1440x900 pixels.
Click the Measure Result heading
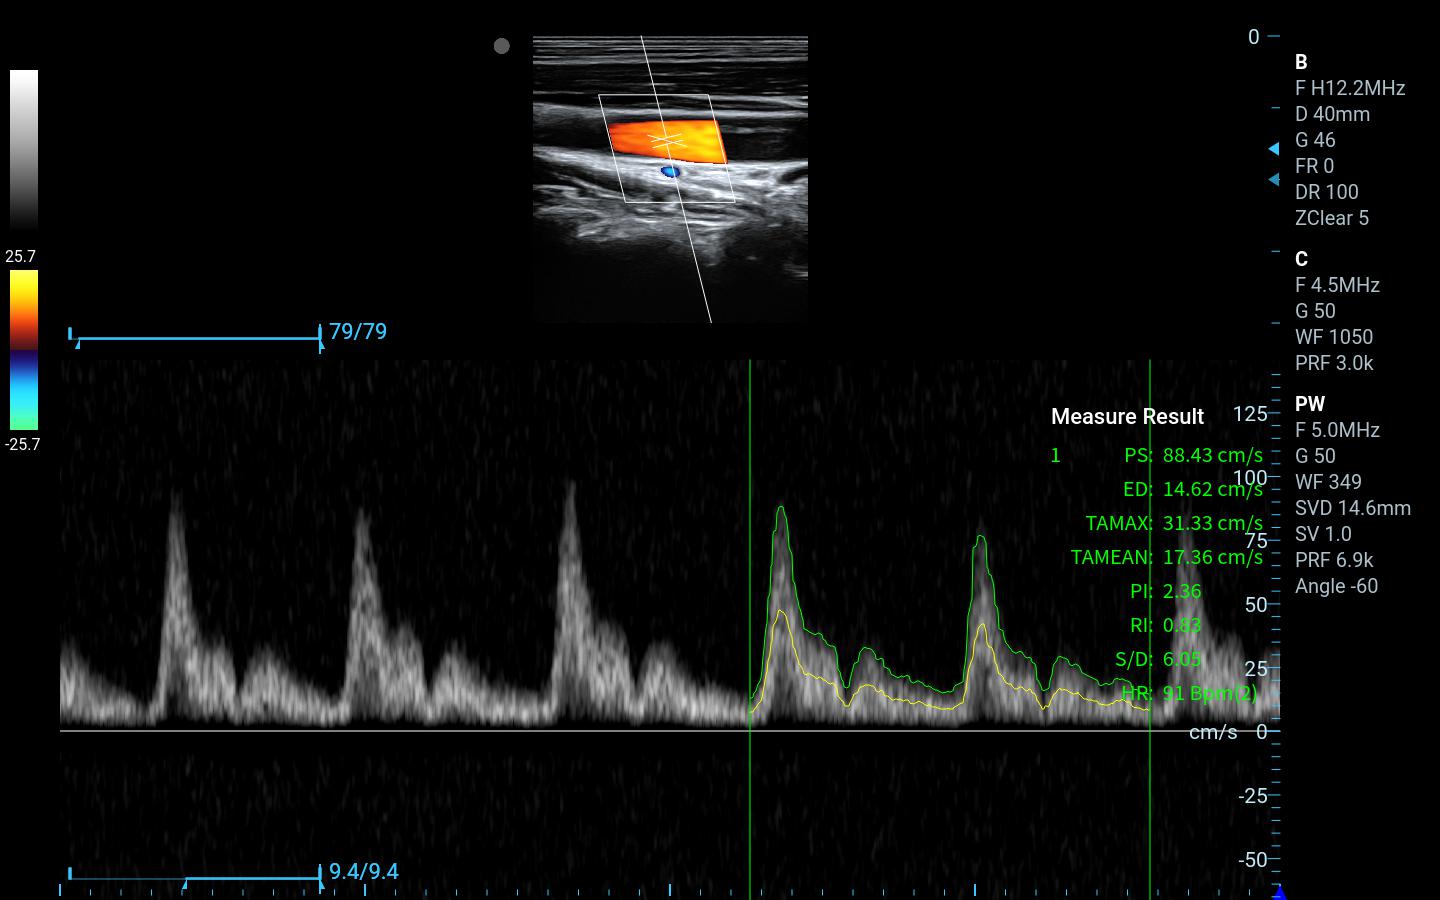click(x=1127, y=417)
